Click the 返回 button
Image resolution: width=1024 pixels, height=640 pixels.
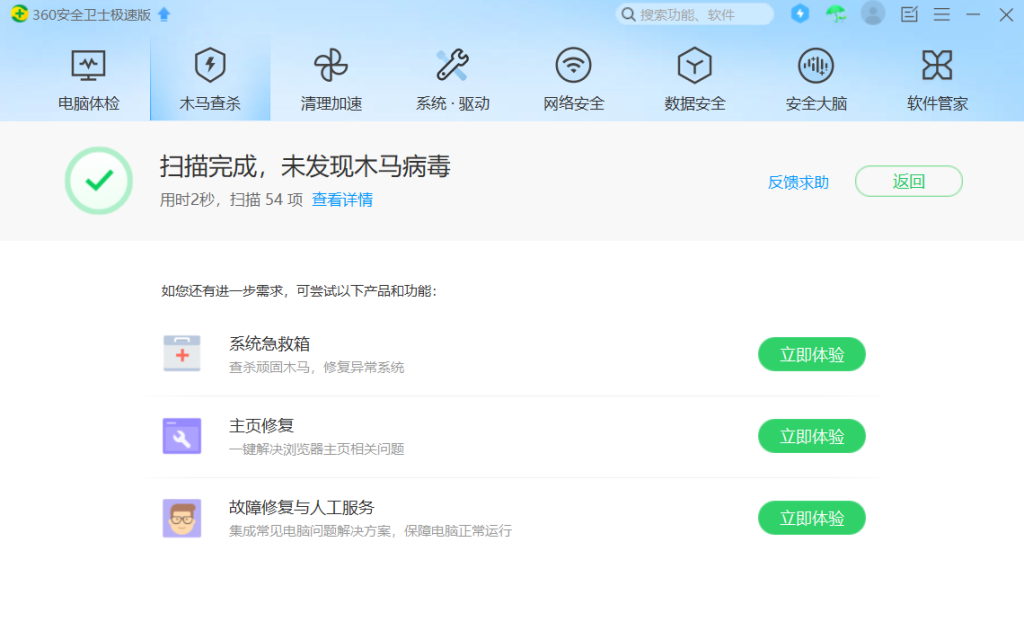coord(908,181)
